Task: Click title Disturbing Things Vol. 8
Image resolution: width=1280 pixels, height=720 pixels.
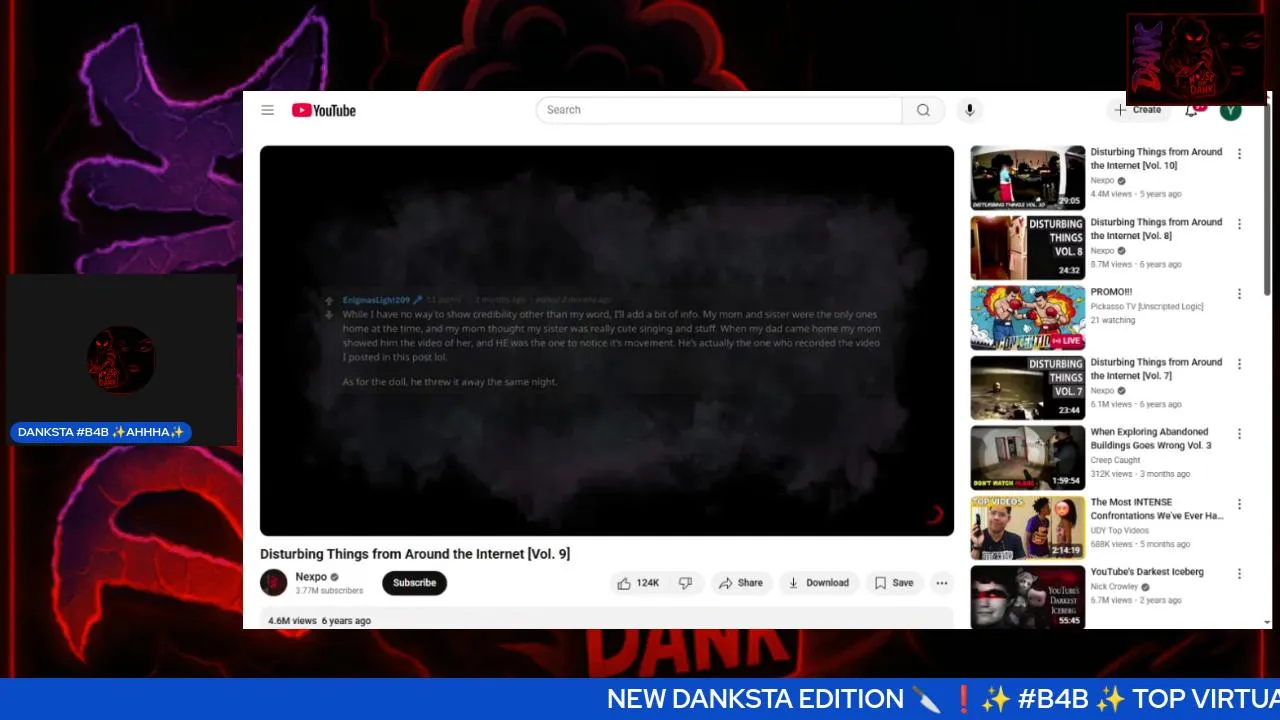Action: pos(1156,229)
